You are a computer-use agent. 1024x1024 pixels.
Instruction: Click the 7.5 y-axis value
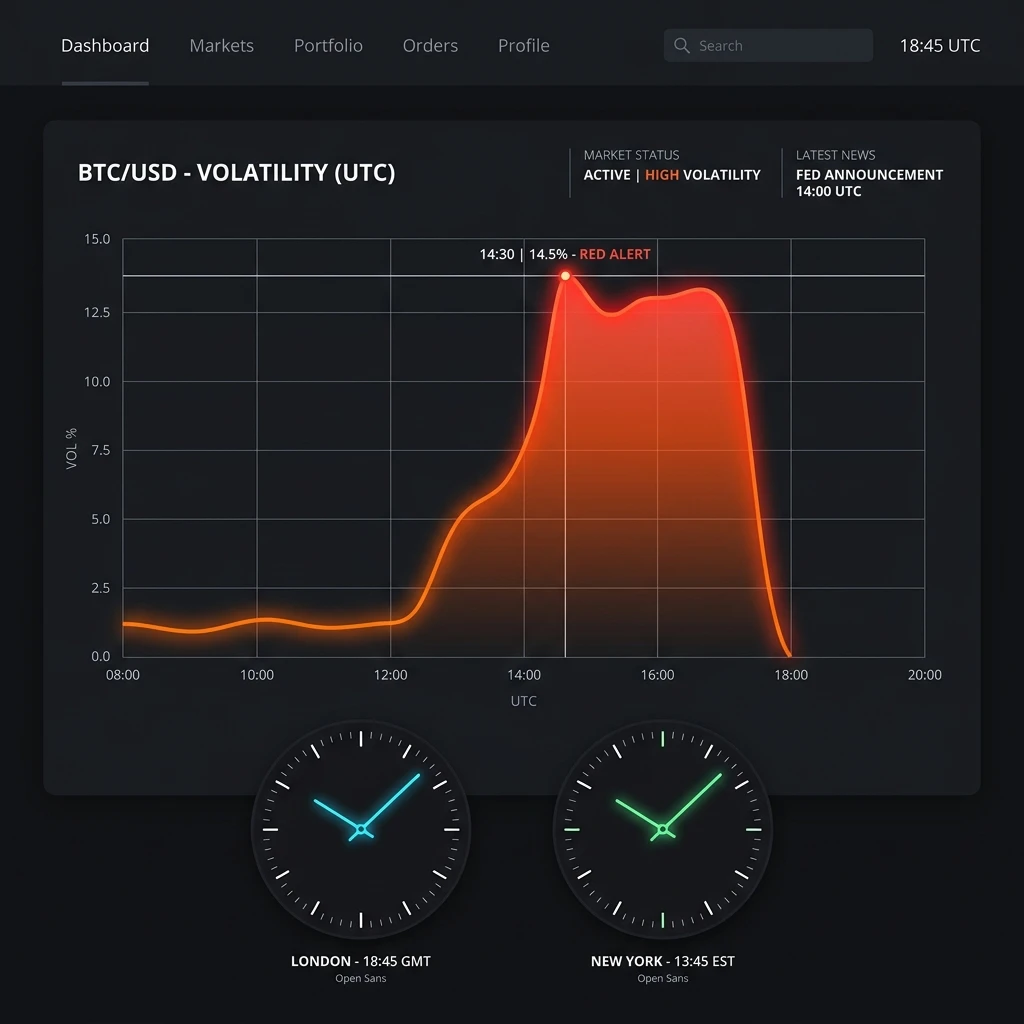(101, 450)
